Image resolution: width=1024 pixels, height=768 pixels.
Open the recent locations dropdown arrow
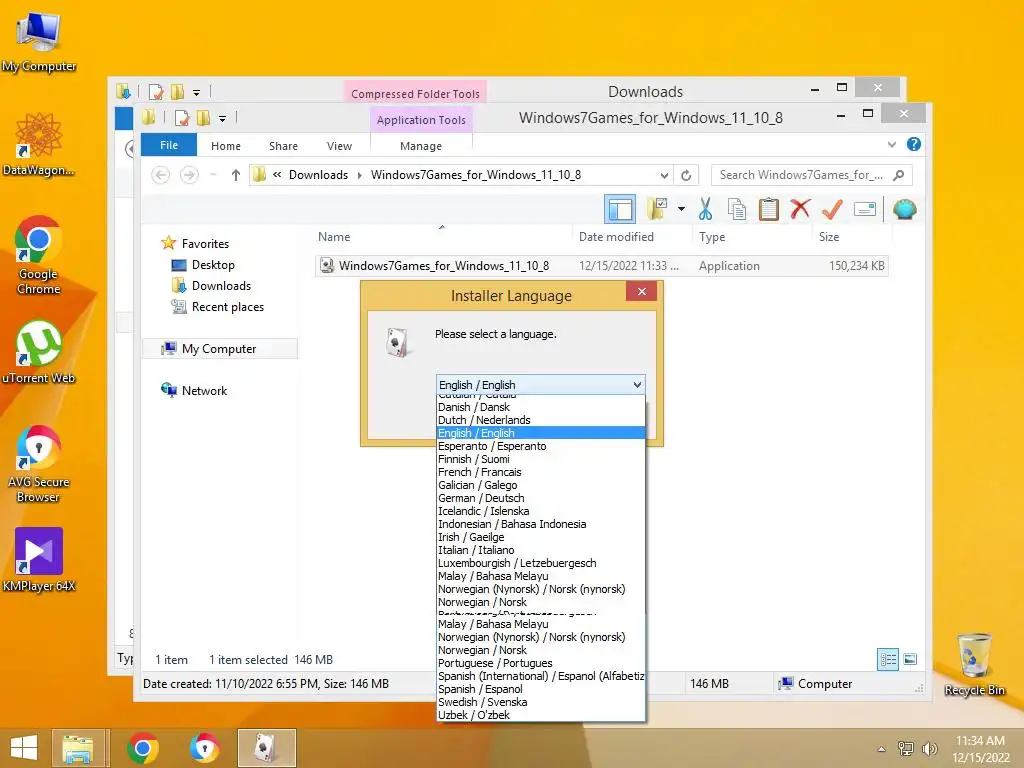(214, 175)
